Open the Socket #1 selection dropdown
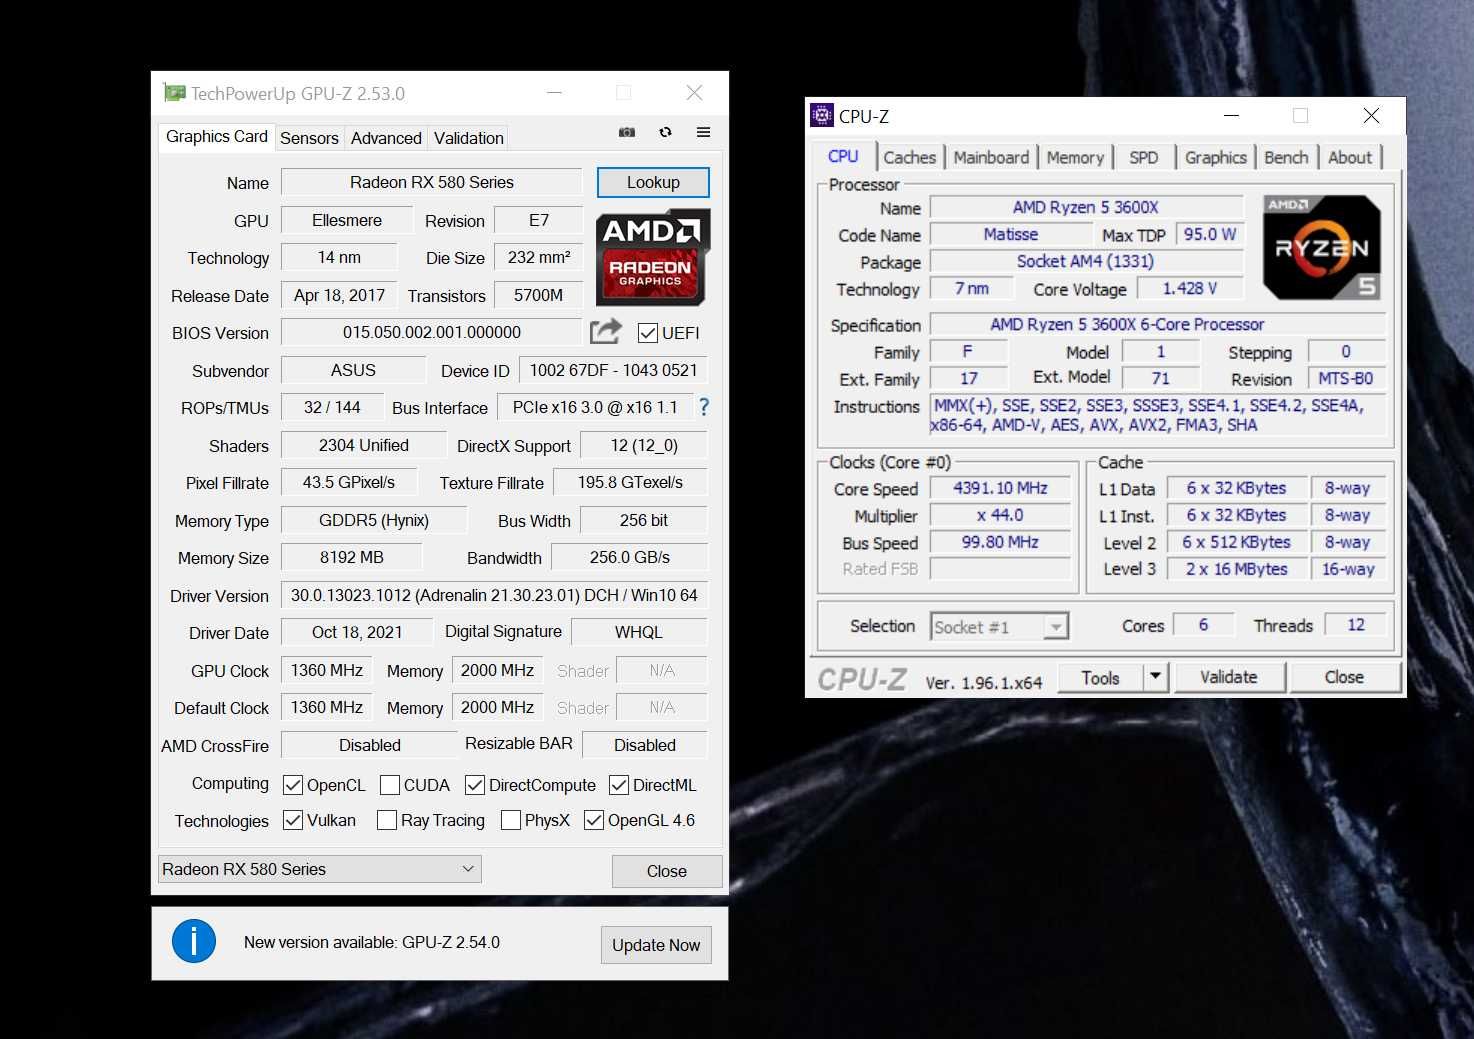Viewport: 1474px width, 1039px height. click(999, 626)
